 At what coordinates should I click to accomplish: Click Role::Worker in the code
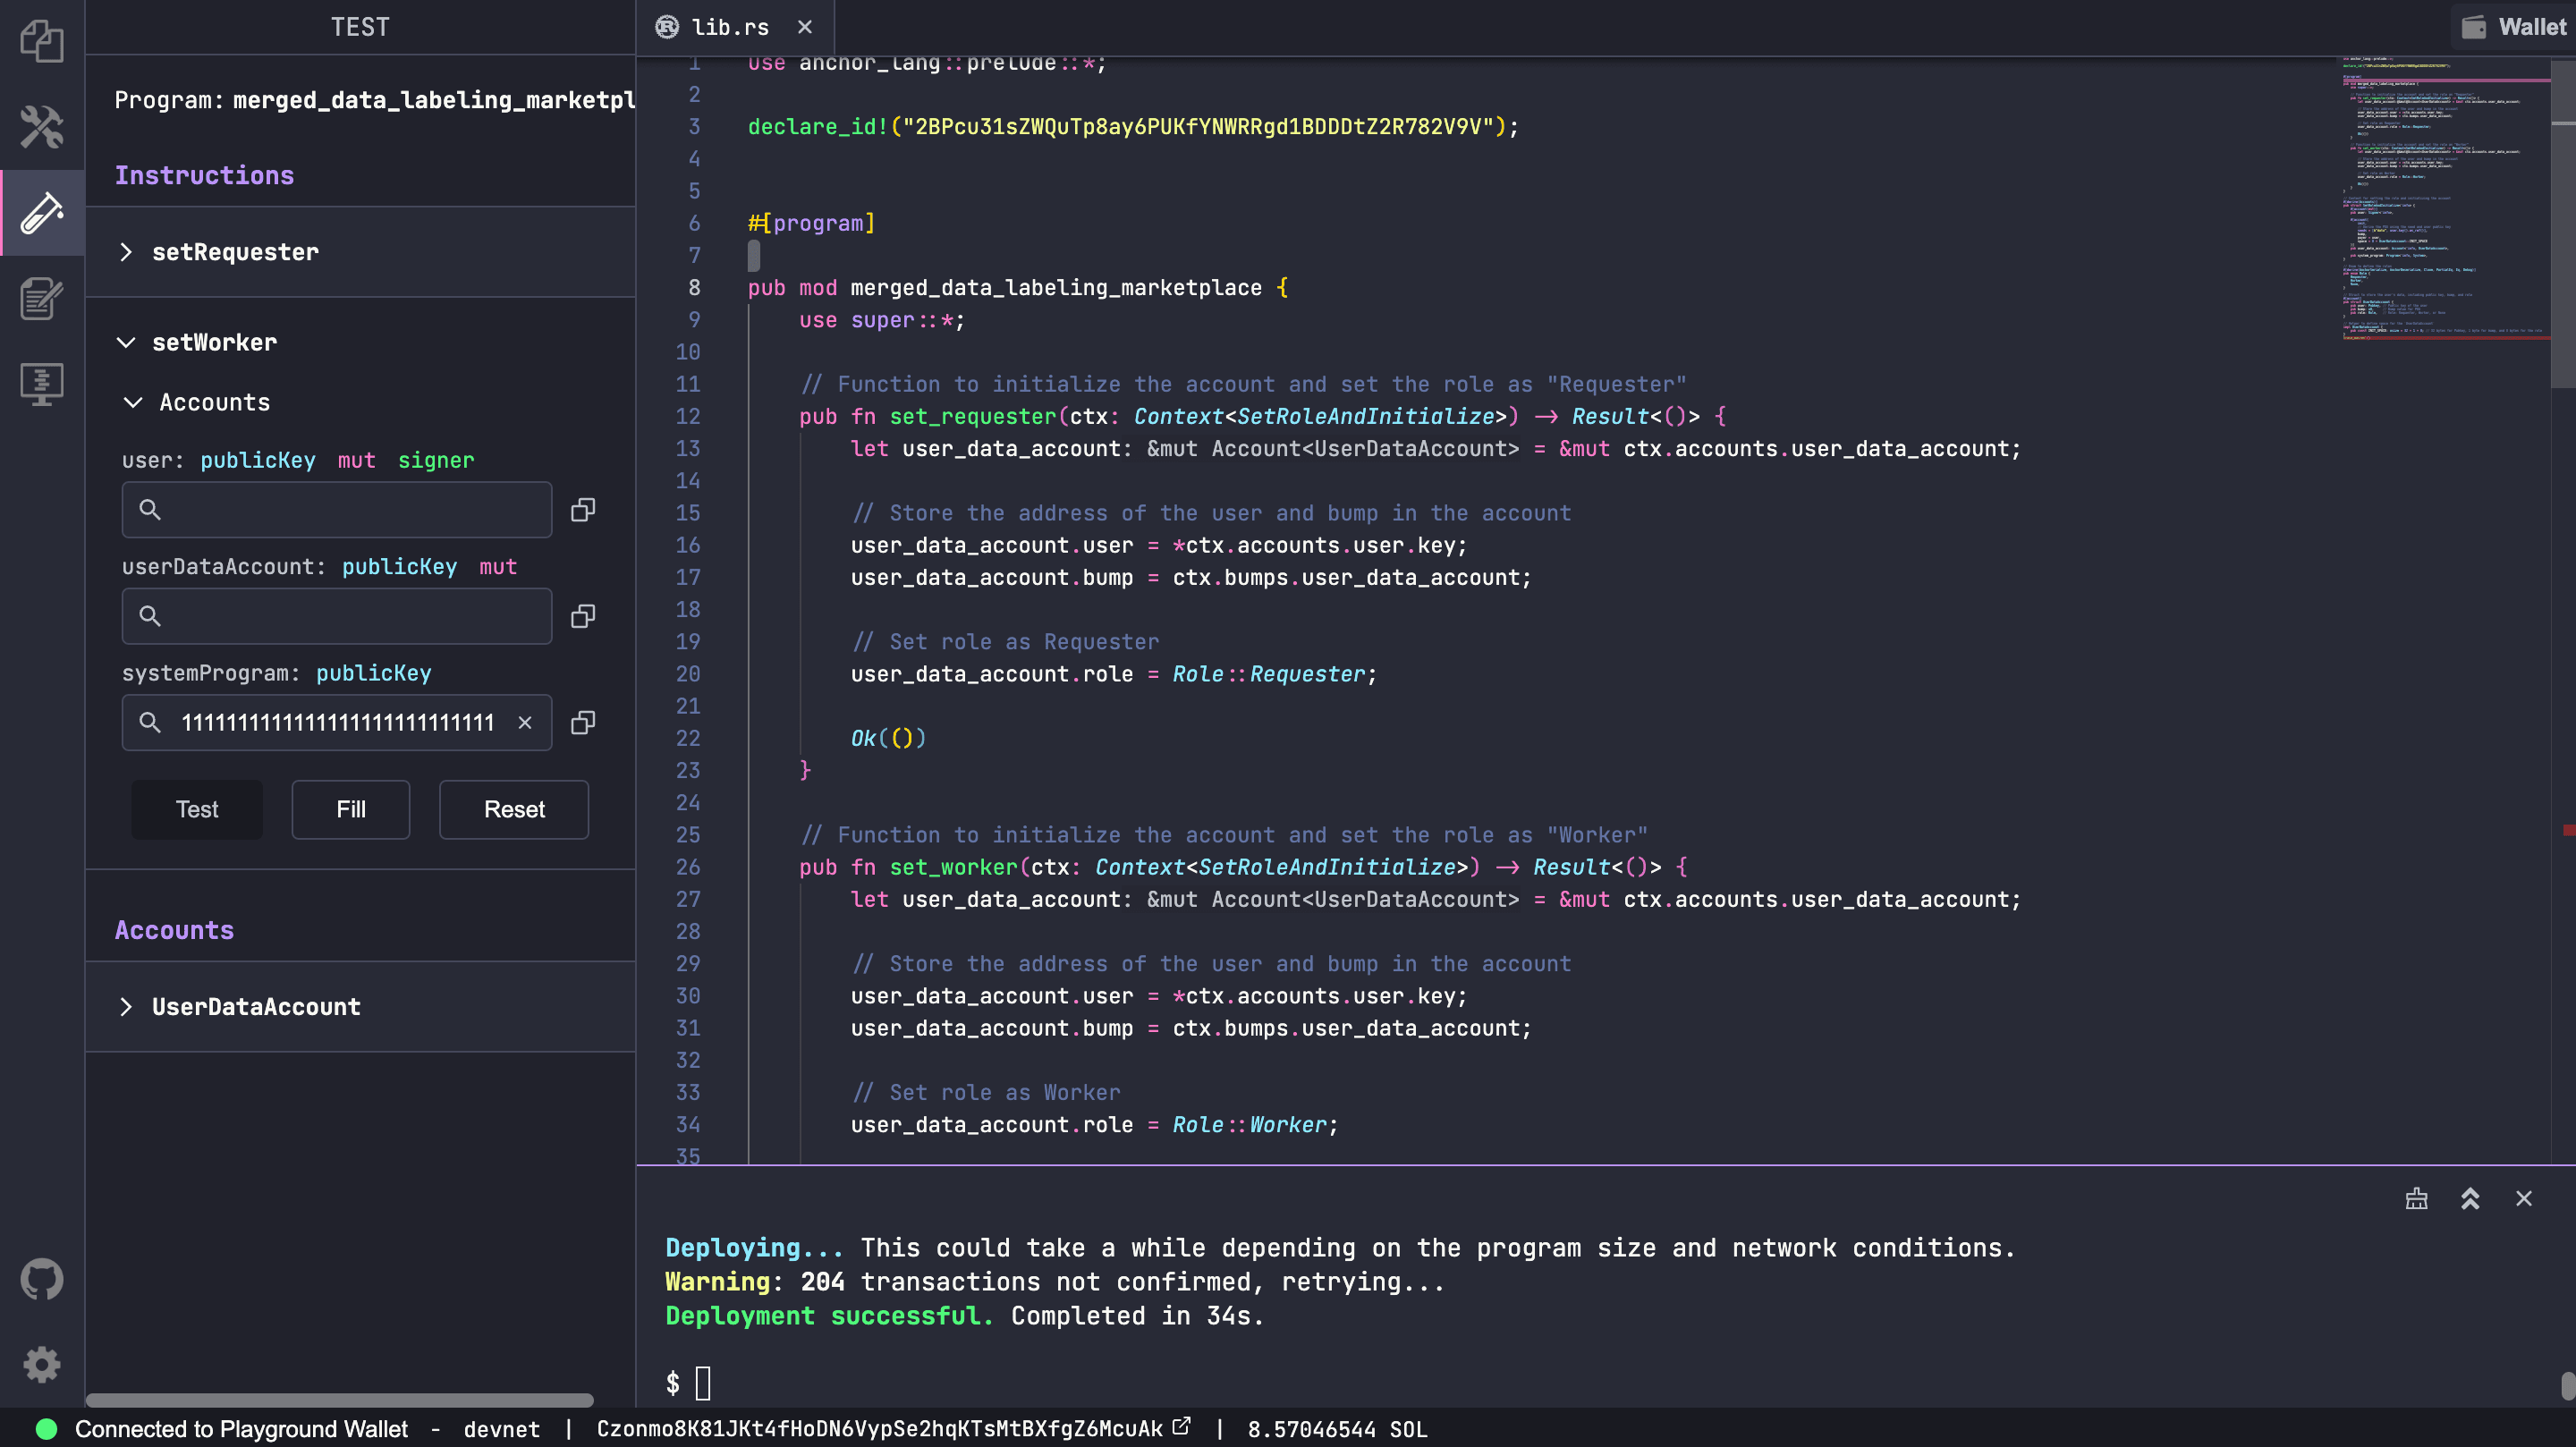(x=1249, y=1125)
